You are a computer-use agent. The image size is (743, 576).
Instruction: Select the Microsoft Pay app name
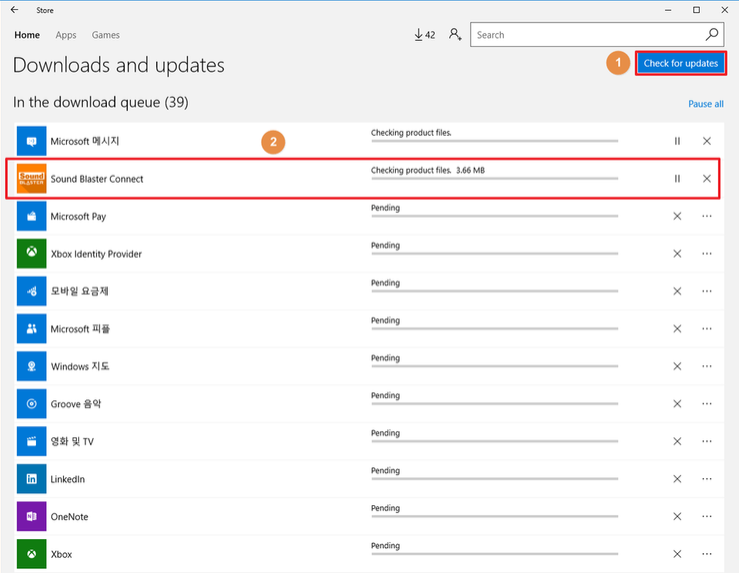coord(78,216)
